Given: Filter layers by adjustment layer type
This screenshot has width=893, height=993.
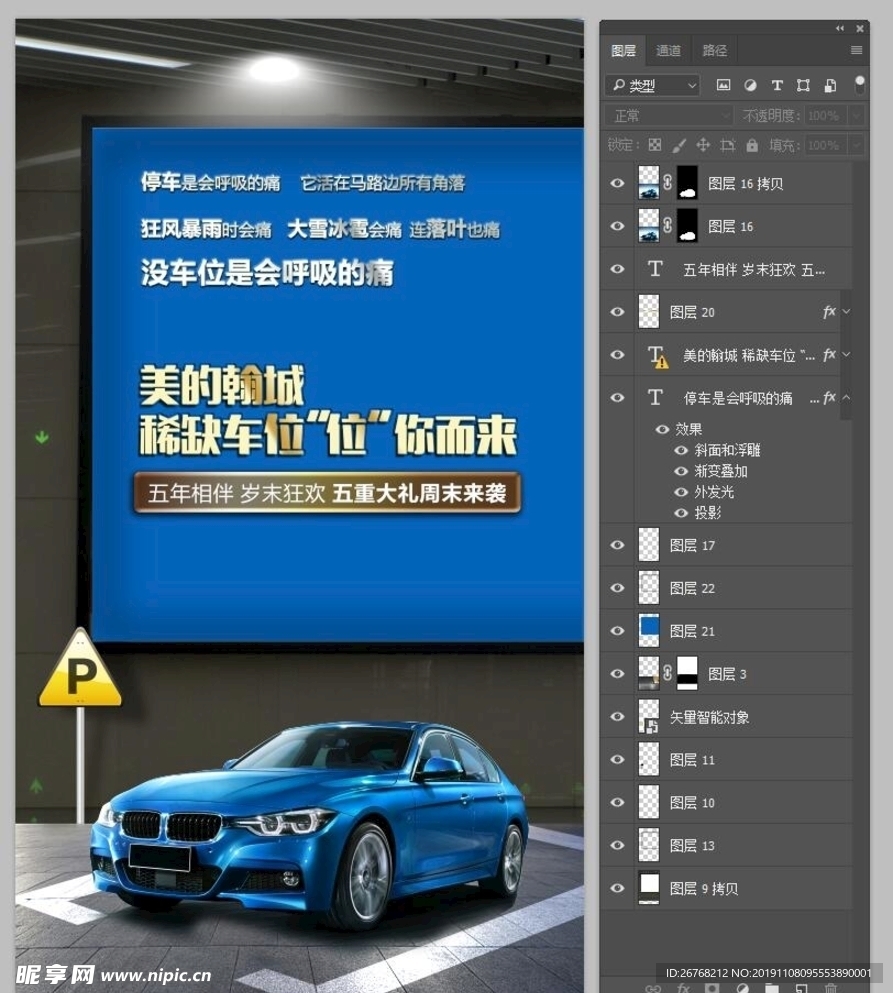Looking at the screenshot, I should 750,86.
